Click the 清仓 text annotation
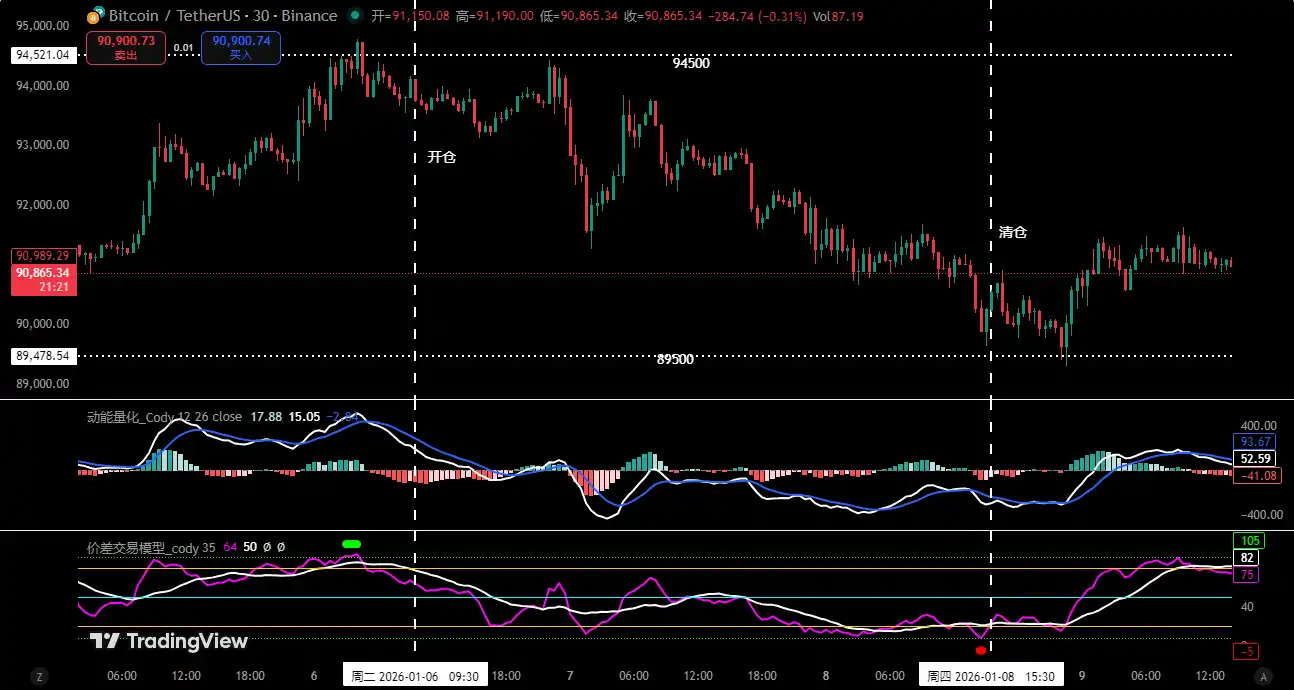Image resolution: width=1294 pixels, height=690 pixels. point(1012,232)
